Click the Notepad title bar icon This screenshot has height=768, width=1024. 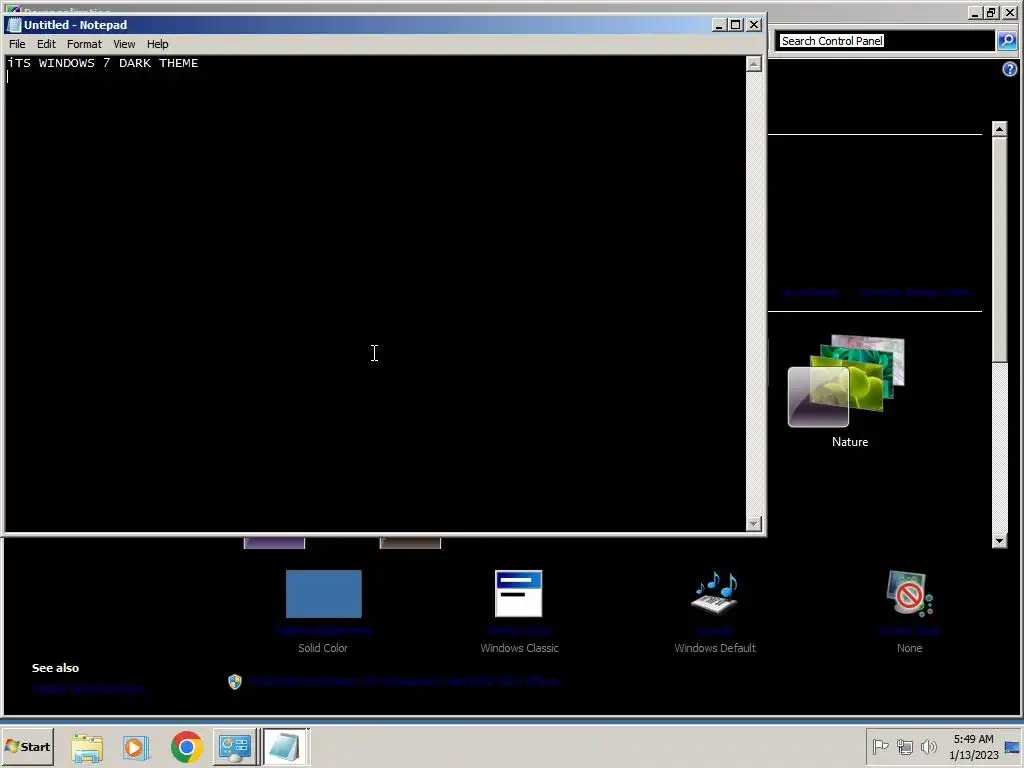click(14, 25)
